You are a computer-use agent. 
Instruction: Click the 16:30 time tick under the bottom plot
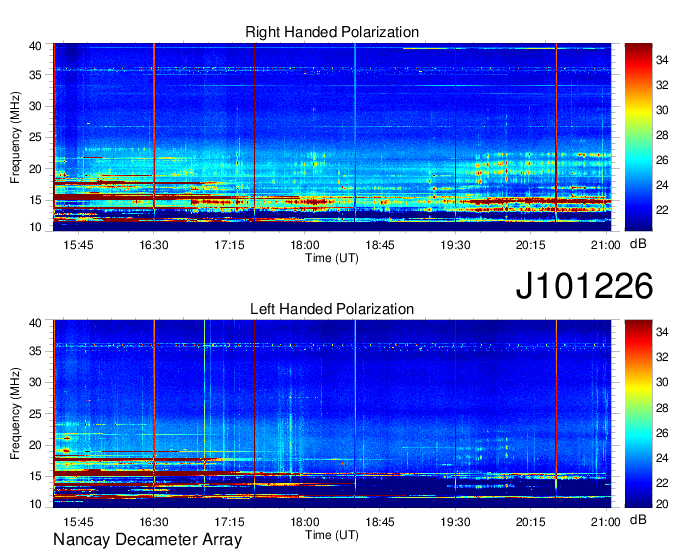pos(154,522)
